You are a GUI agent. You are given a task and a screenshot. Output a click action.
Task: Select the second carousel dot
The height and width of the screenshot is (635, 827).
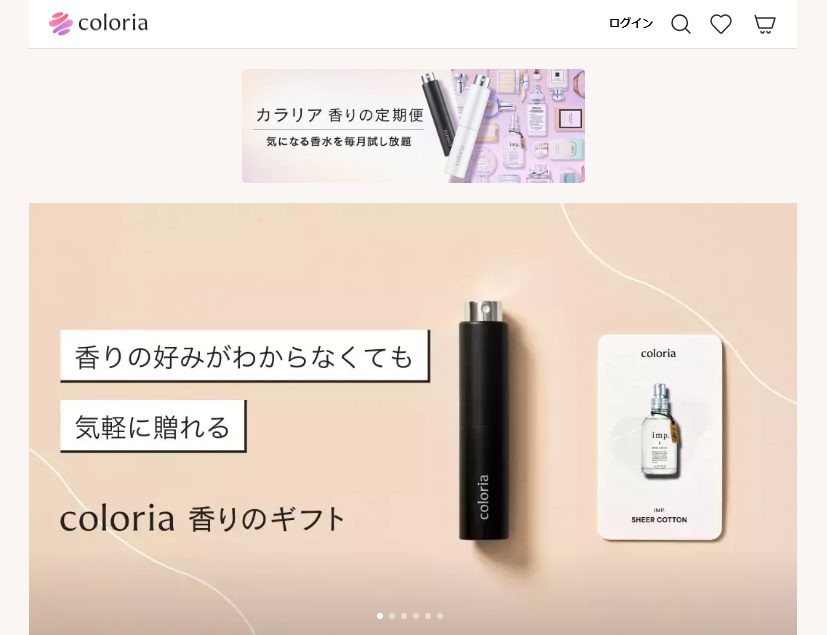tap(392, 615)
